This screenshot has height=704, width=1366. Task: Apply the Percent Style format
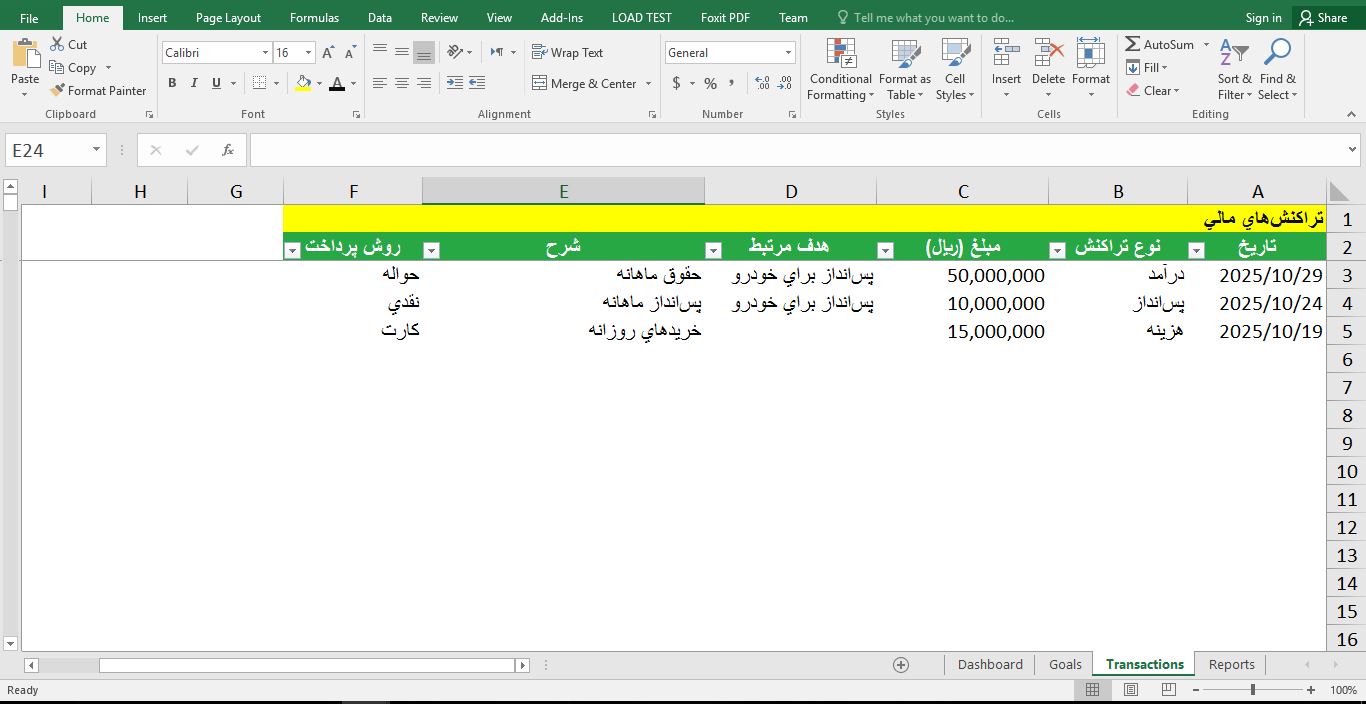[710, 84]
